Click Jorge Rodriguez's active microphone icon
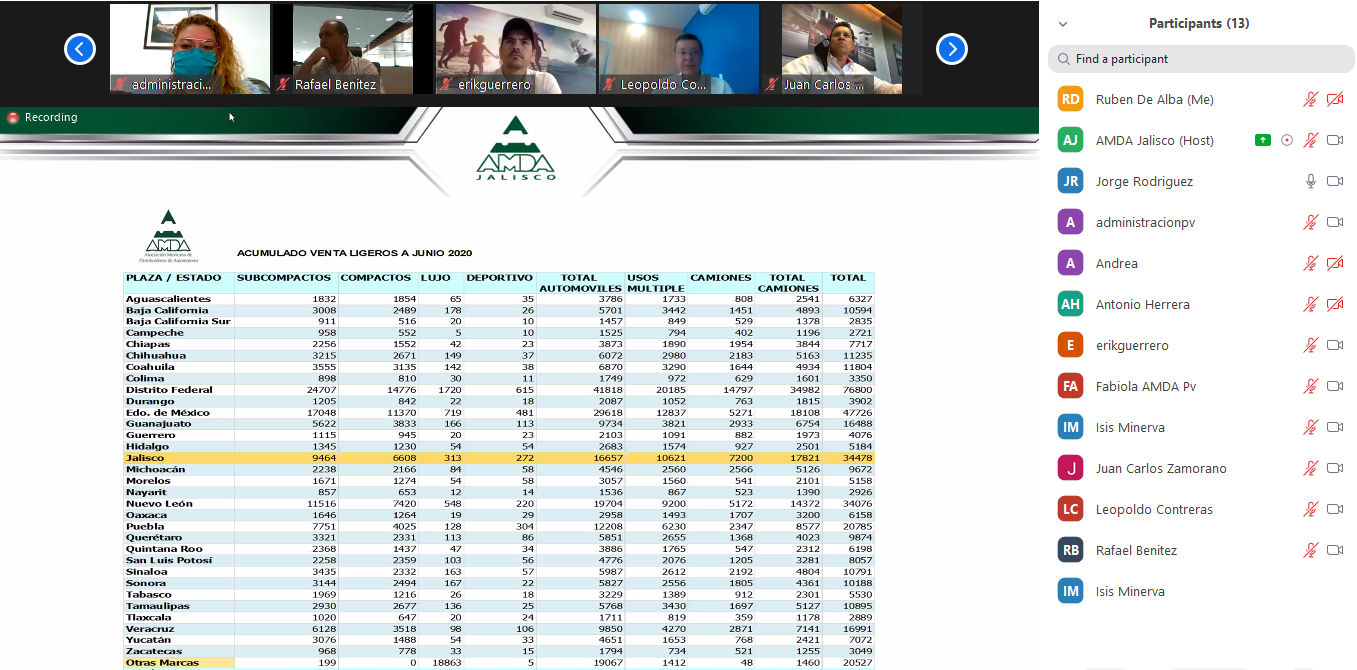This screenshot has height=670, width=1357. tap(1310, 181)
